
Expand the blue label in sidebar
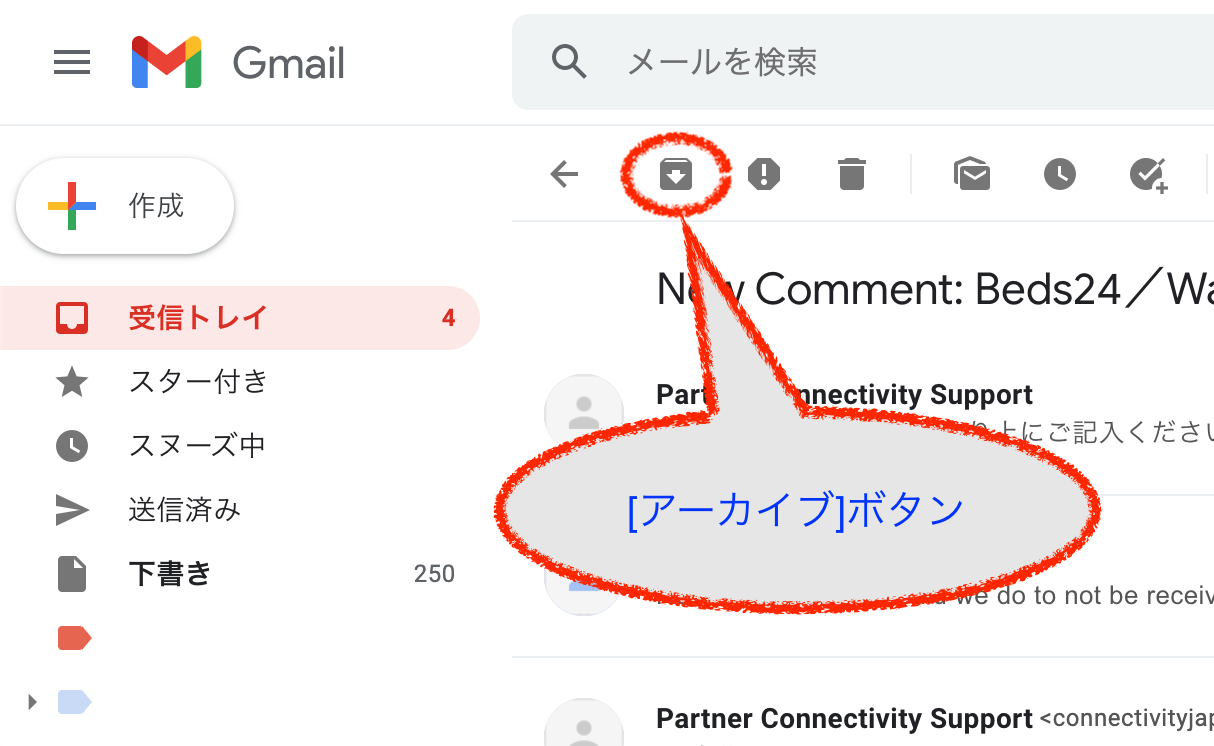tap(33, 702)
